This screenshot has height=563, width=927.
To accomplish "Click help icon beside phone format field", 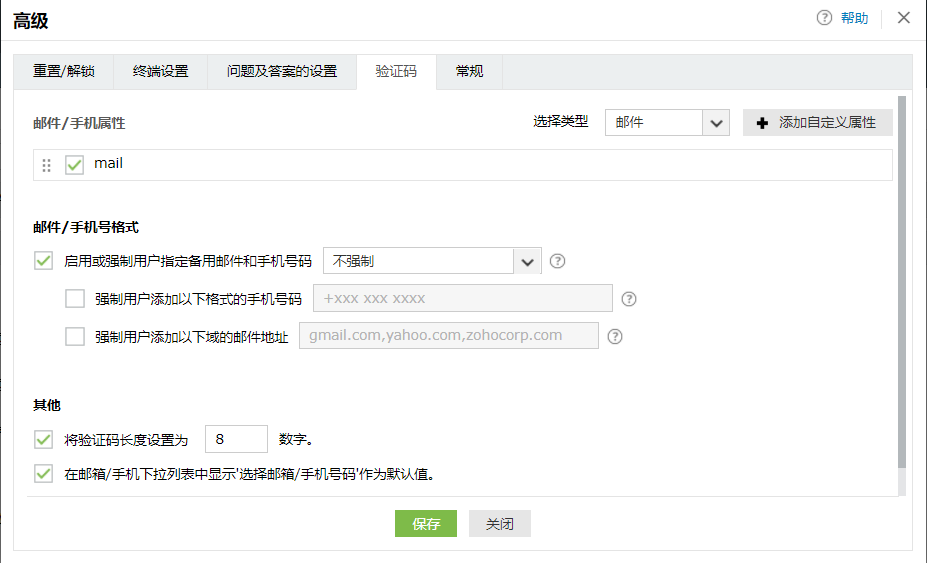I will click(x=628, y=299).
